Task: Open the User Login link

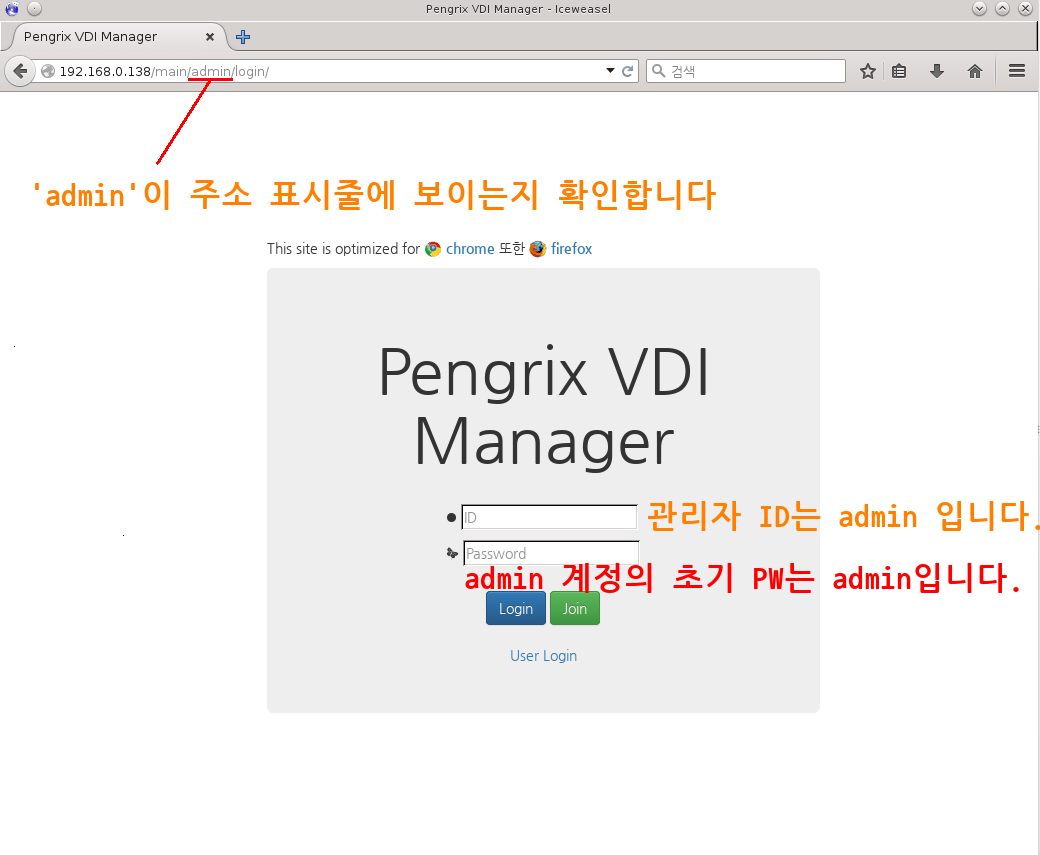Action: pos(543,656)
